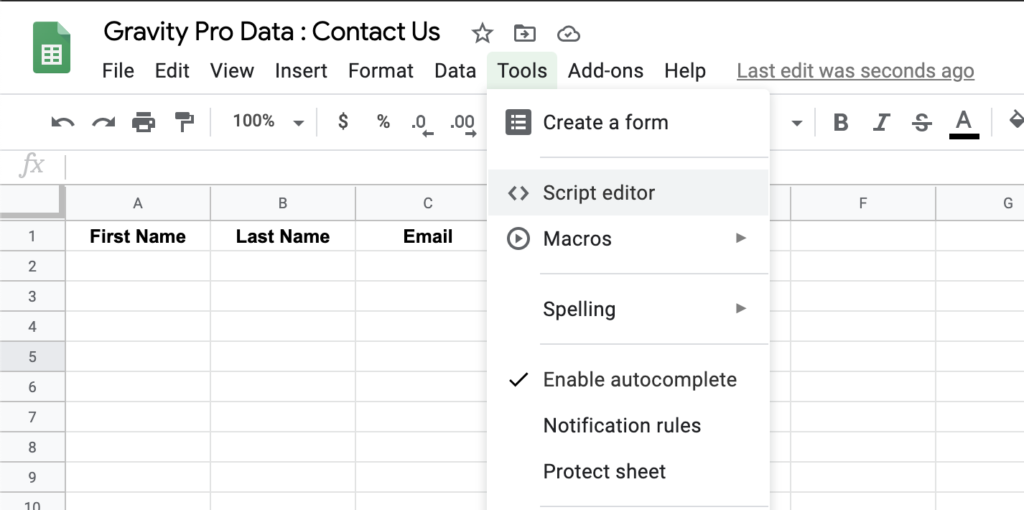Viewport: 1024px width, 510px height.
Task: Star the Gravity Pro Data document
Action: point(482,33)
